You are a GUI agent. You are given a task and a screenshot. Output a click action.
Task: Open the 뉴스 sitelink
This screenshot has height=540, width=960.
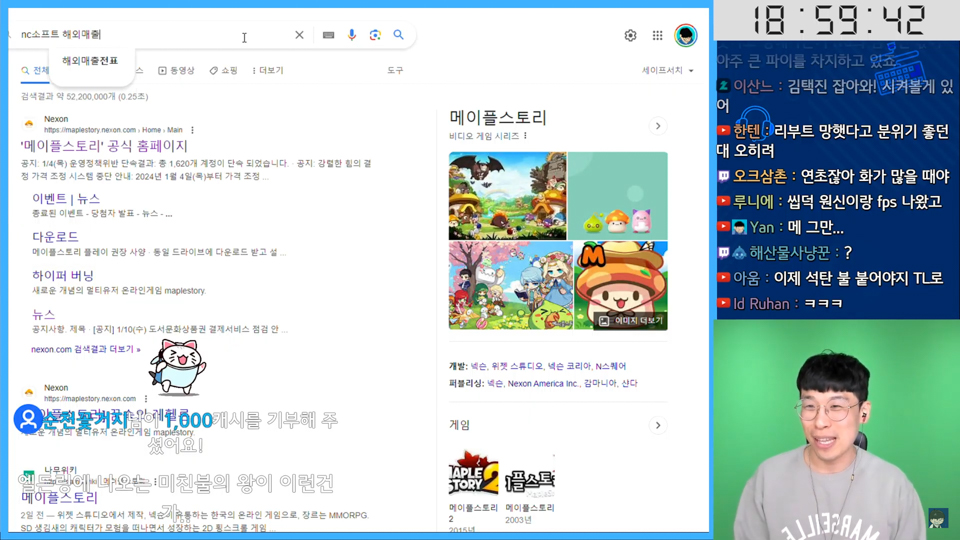coord(43,315)
